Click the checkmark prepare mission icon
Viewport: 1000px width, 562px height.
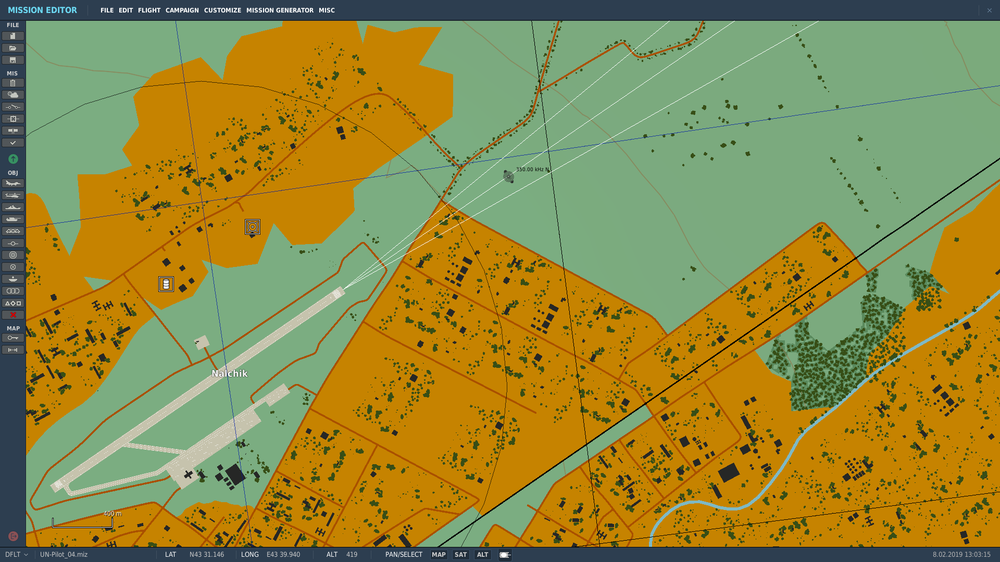pos(13,143)
